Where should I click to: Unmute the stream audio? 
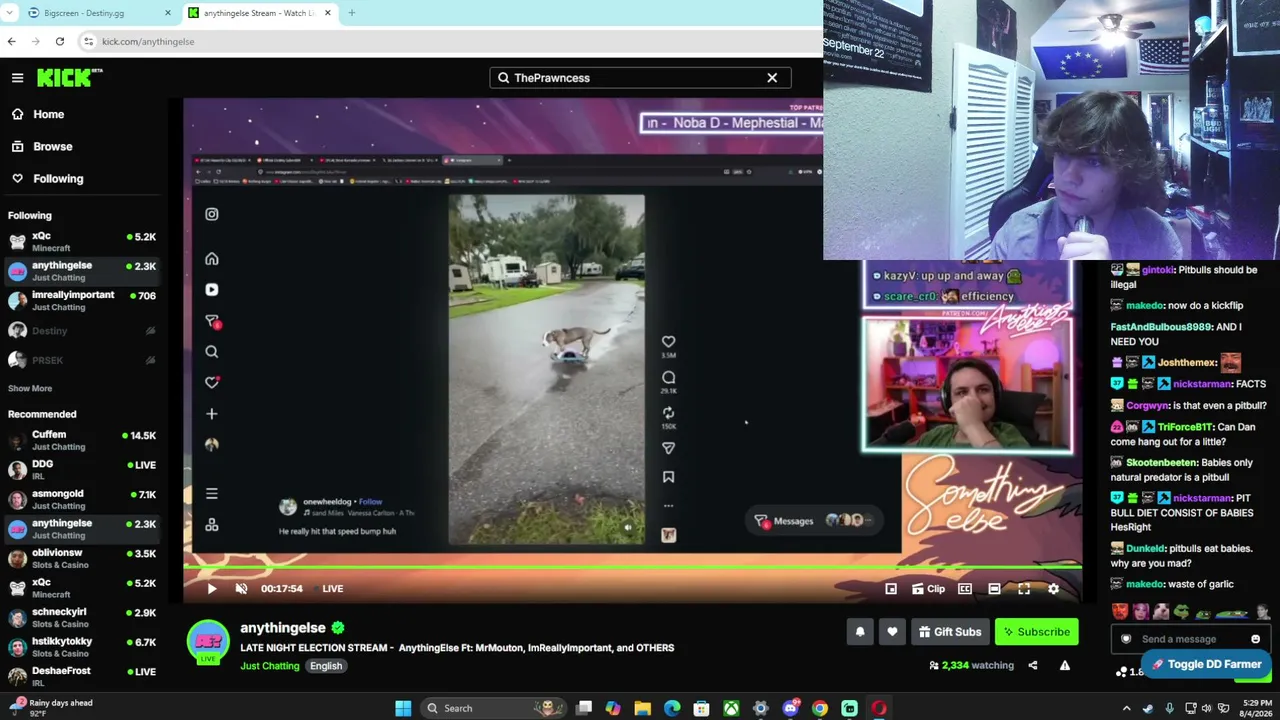click(x=241, y=589)
